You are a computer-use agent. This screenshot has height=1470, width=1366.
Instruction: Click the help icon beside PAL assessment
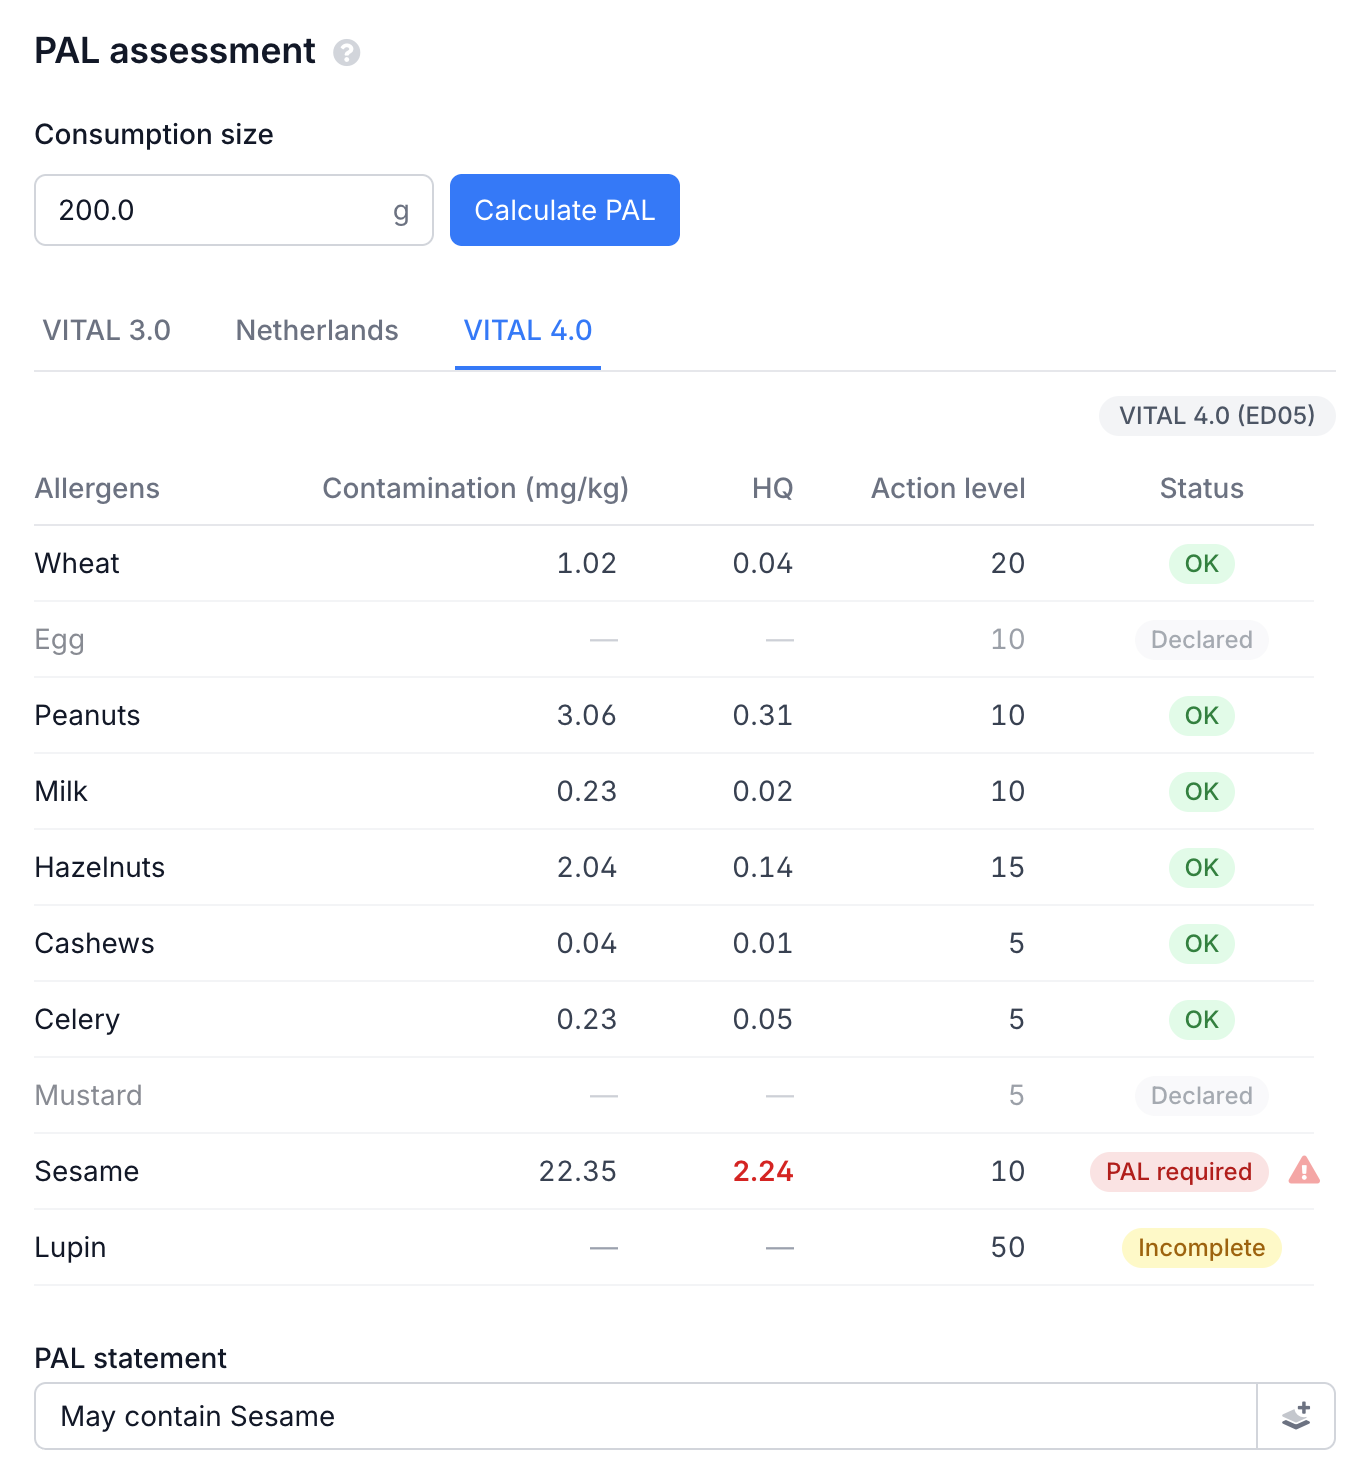click(347, 52)
